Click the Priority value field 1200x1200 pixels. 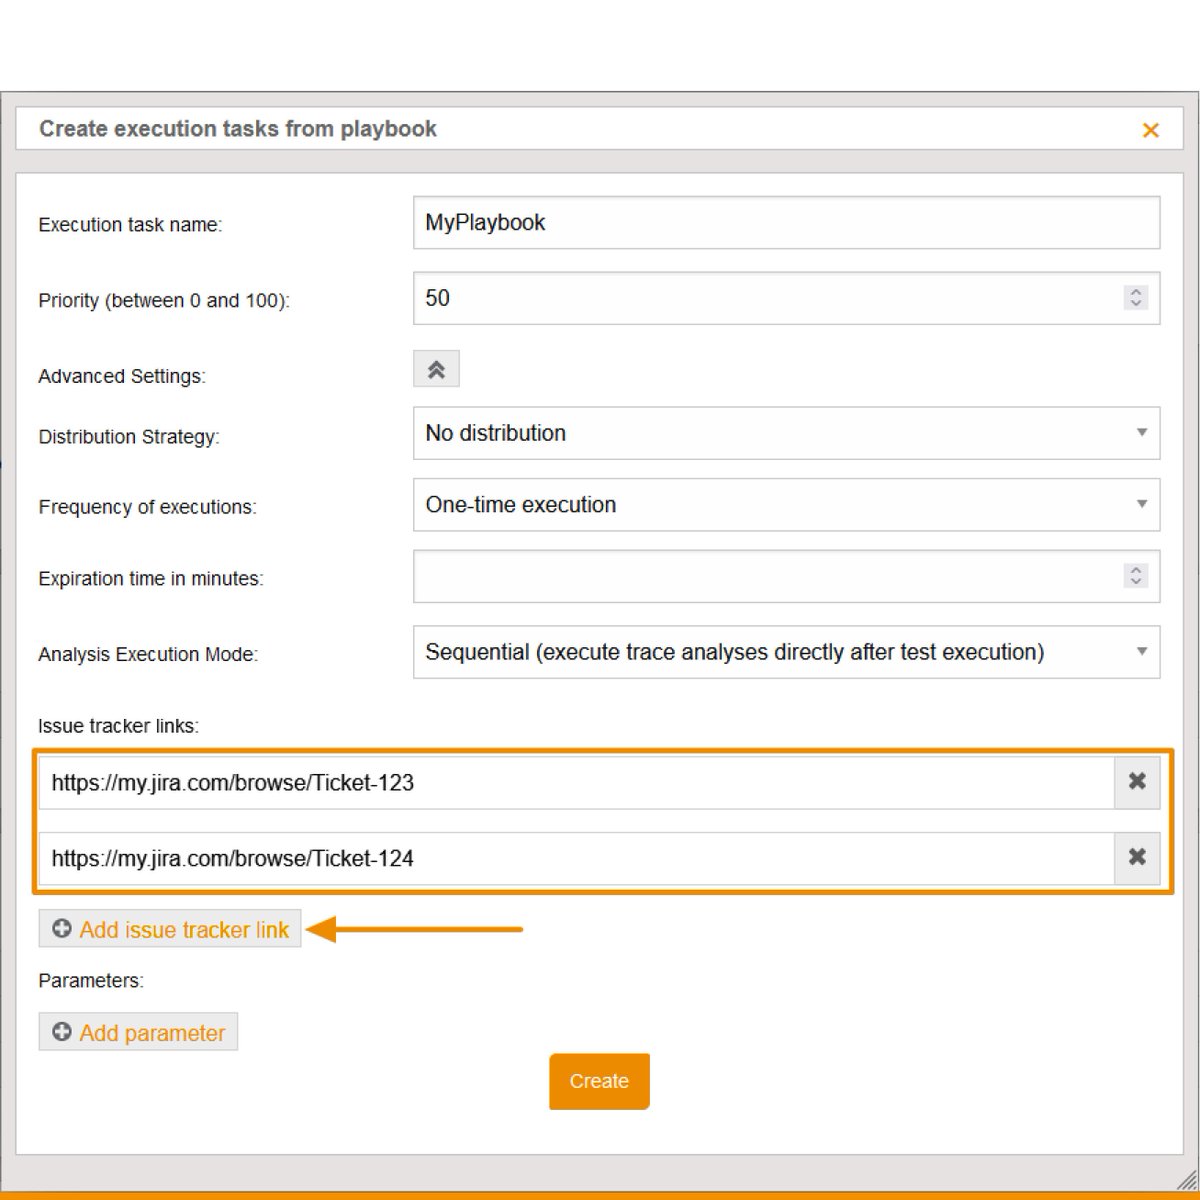click(x=786, y=298)
